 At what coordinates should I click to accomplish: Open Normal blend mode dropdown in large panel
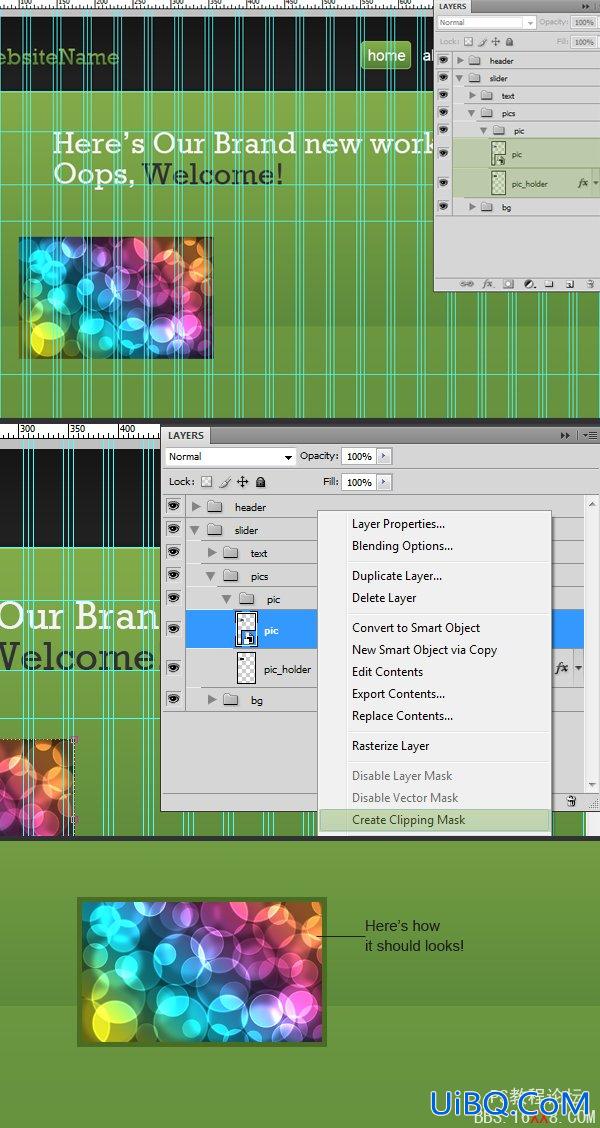click(x=231, y=456)
